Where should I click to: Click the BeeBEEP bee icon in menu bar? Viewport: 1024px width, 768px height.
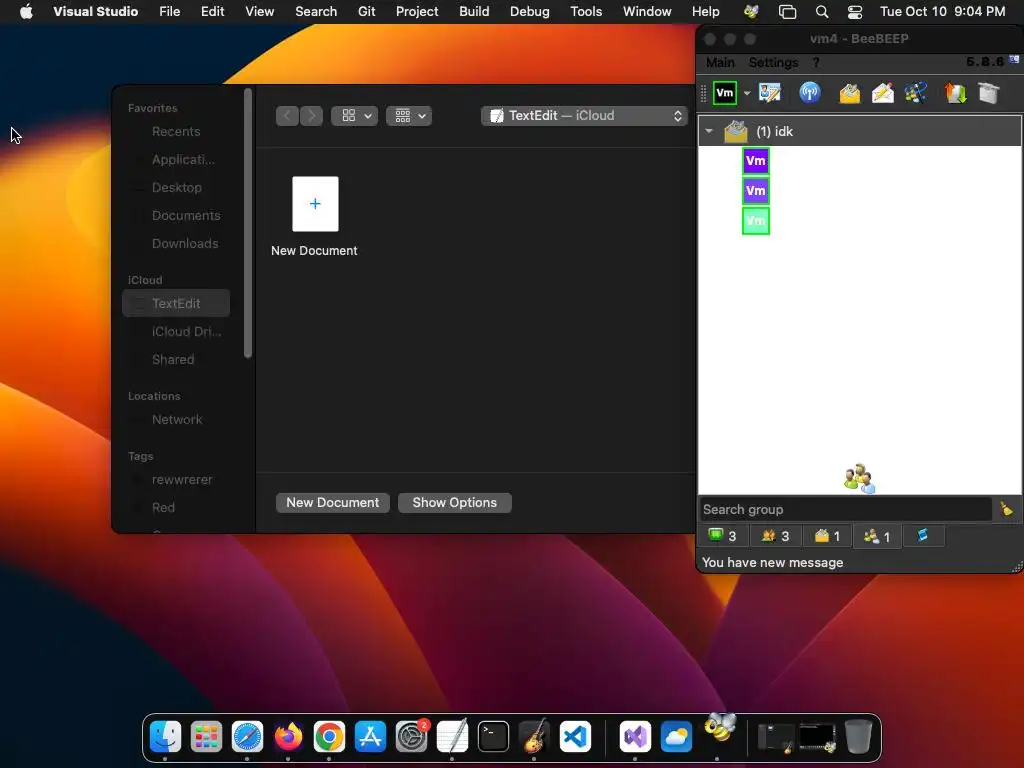point(751,12)
